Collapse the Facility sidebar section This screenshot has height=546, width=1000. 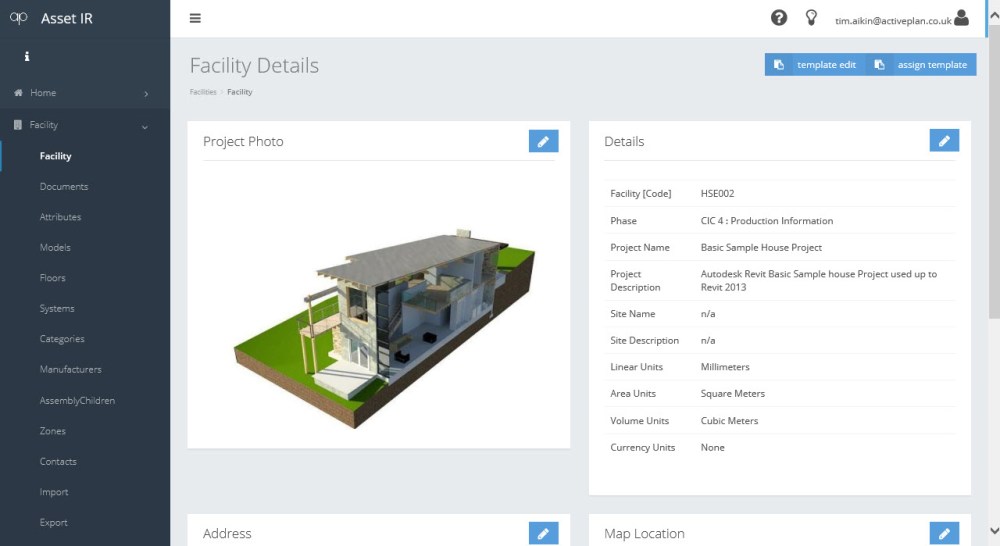[x=145, y=126]
